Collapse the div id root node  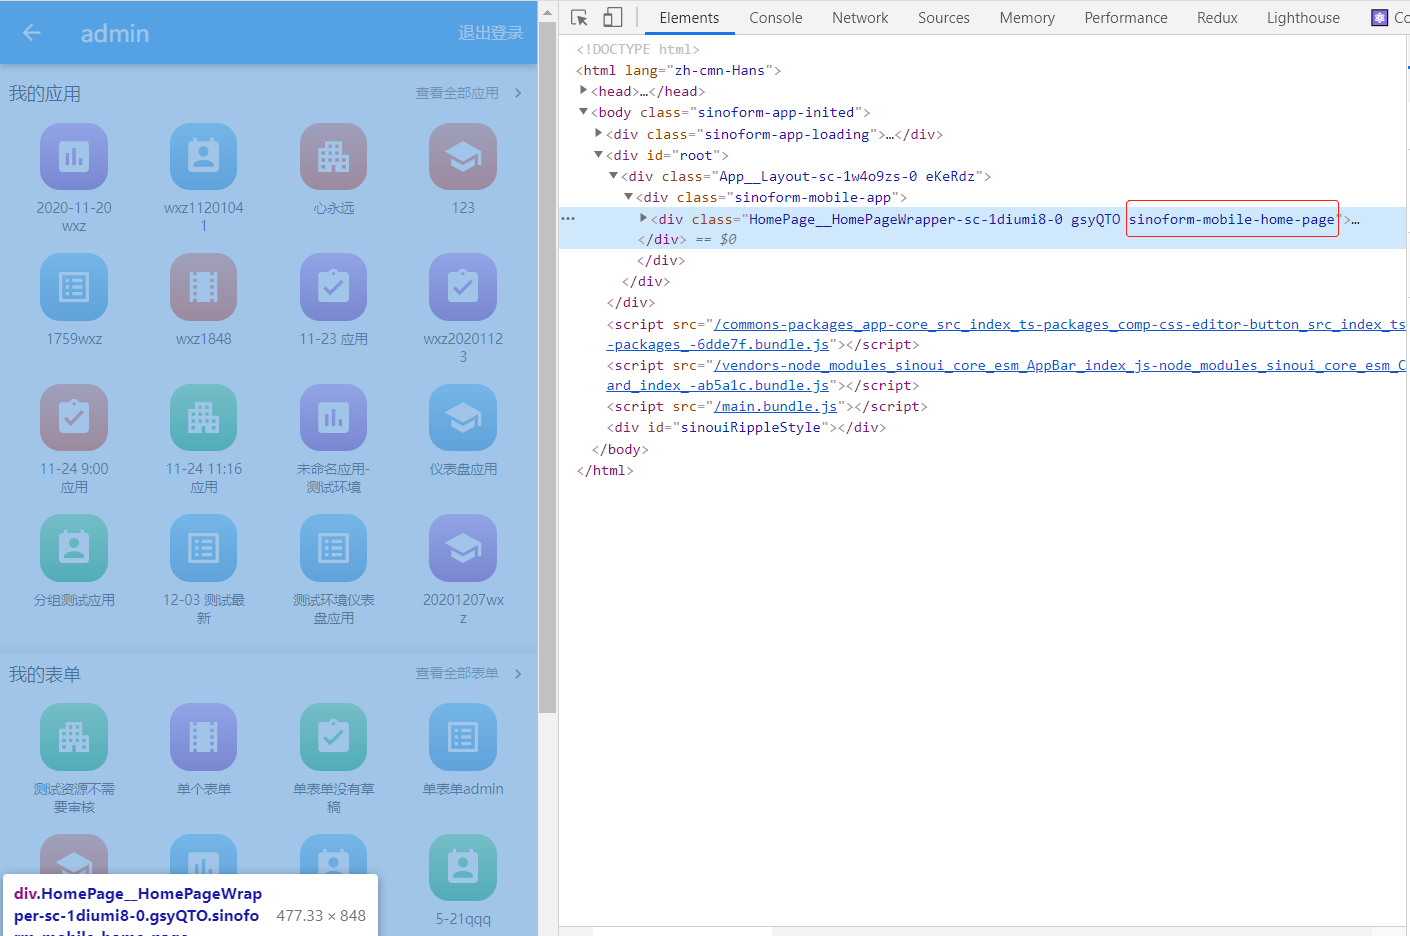(599, 155)
